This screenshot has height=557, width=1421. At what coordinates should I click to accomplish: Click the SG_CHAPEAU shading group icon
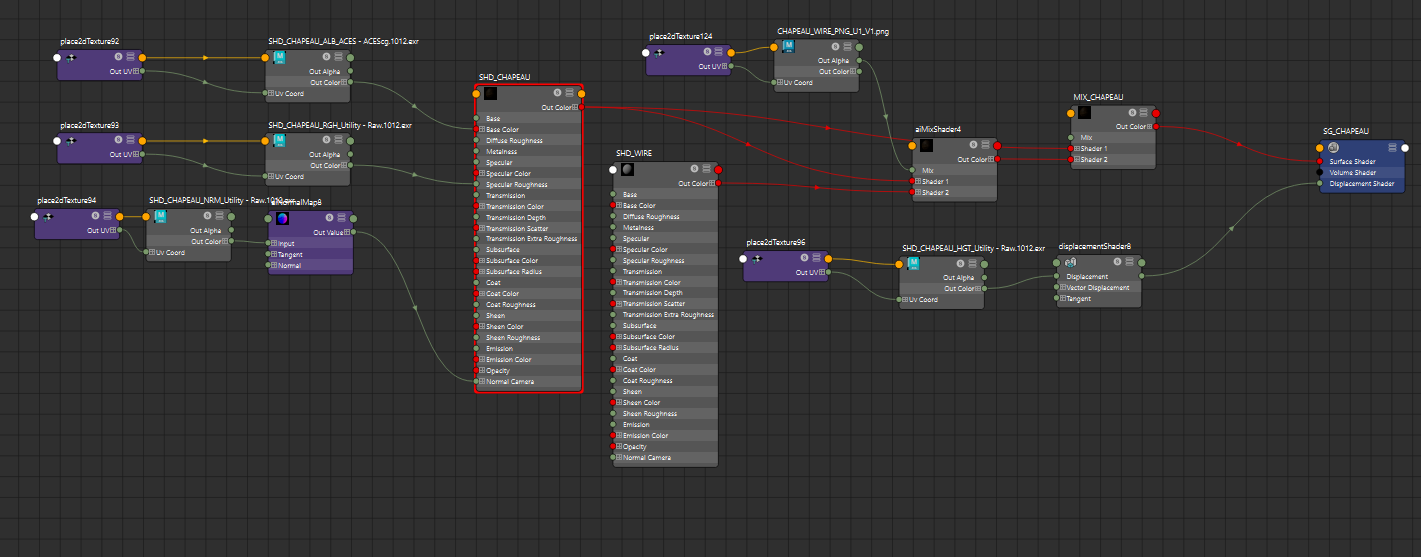tap(1333, 148)
